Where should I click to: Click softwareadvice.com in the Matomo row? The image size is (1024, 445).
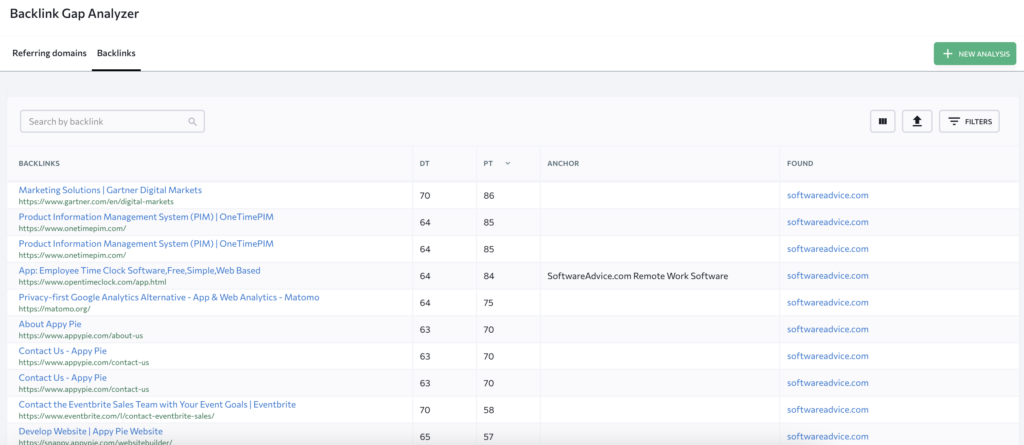[827, 303]
